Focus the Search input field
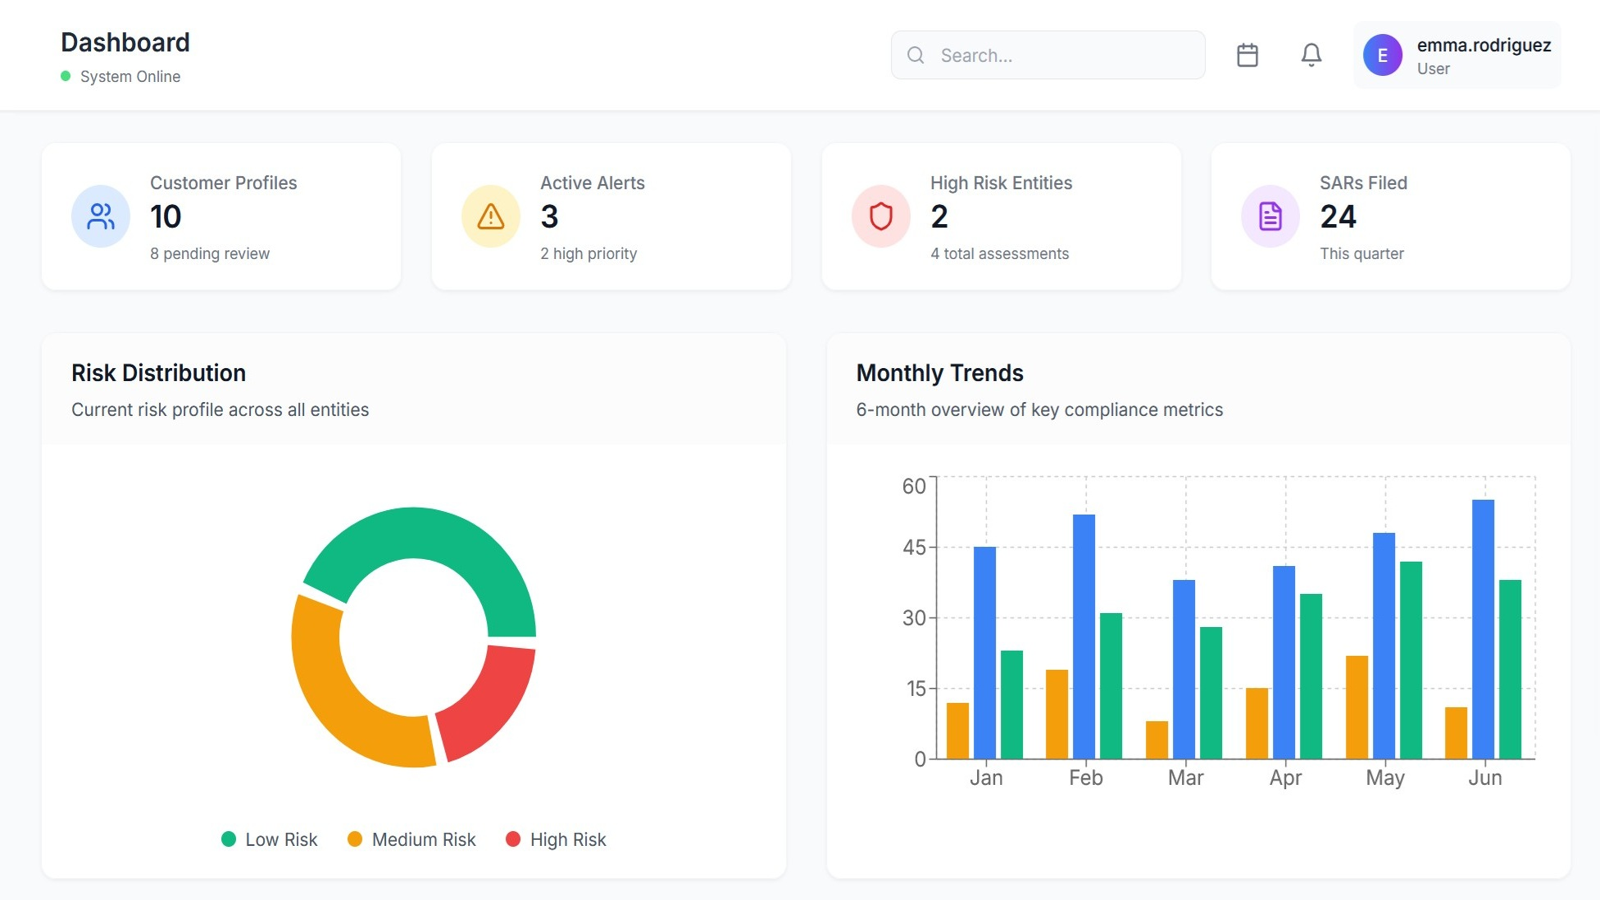1600x900 pixels. [x=1065, y=55]
